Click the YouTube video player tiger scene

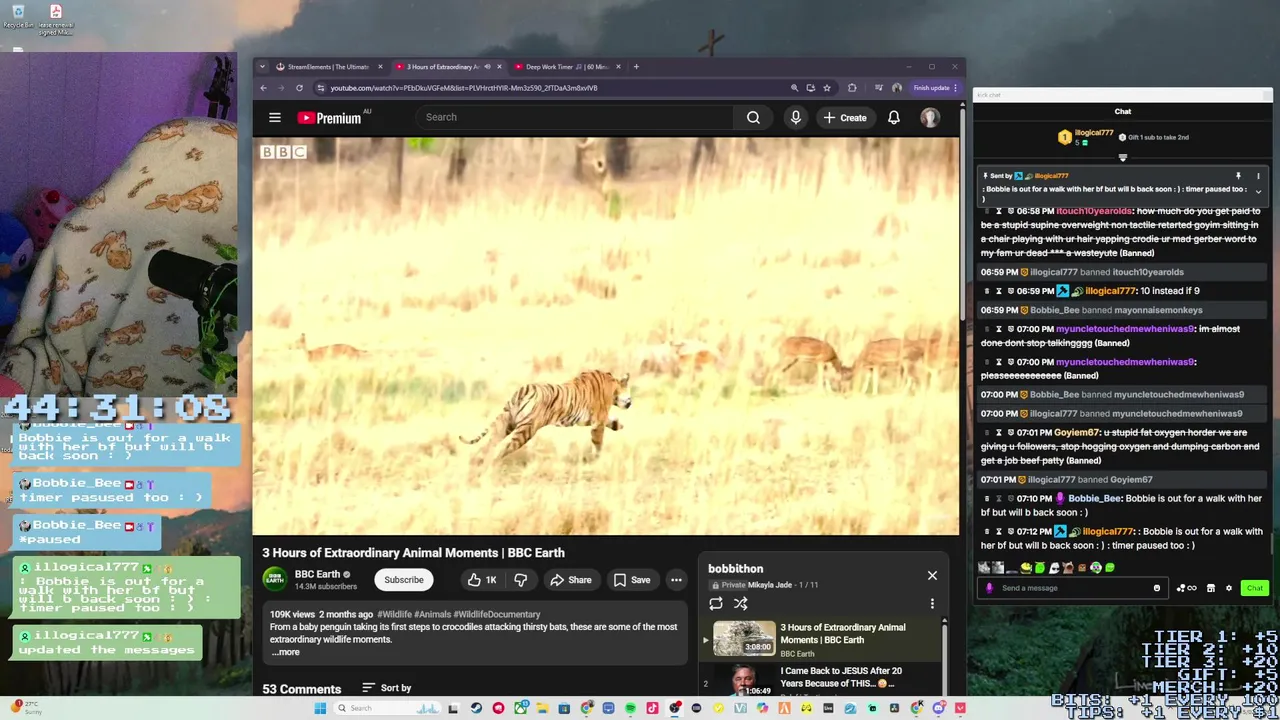[606, 336]
